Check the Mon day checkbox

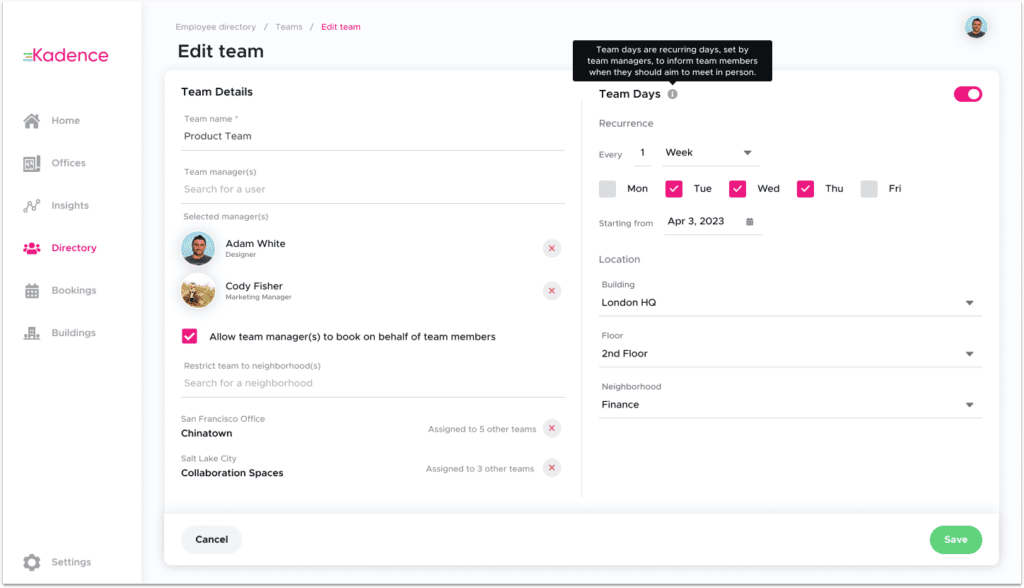(607, 189)
